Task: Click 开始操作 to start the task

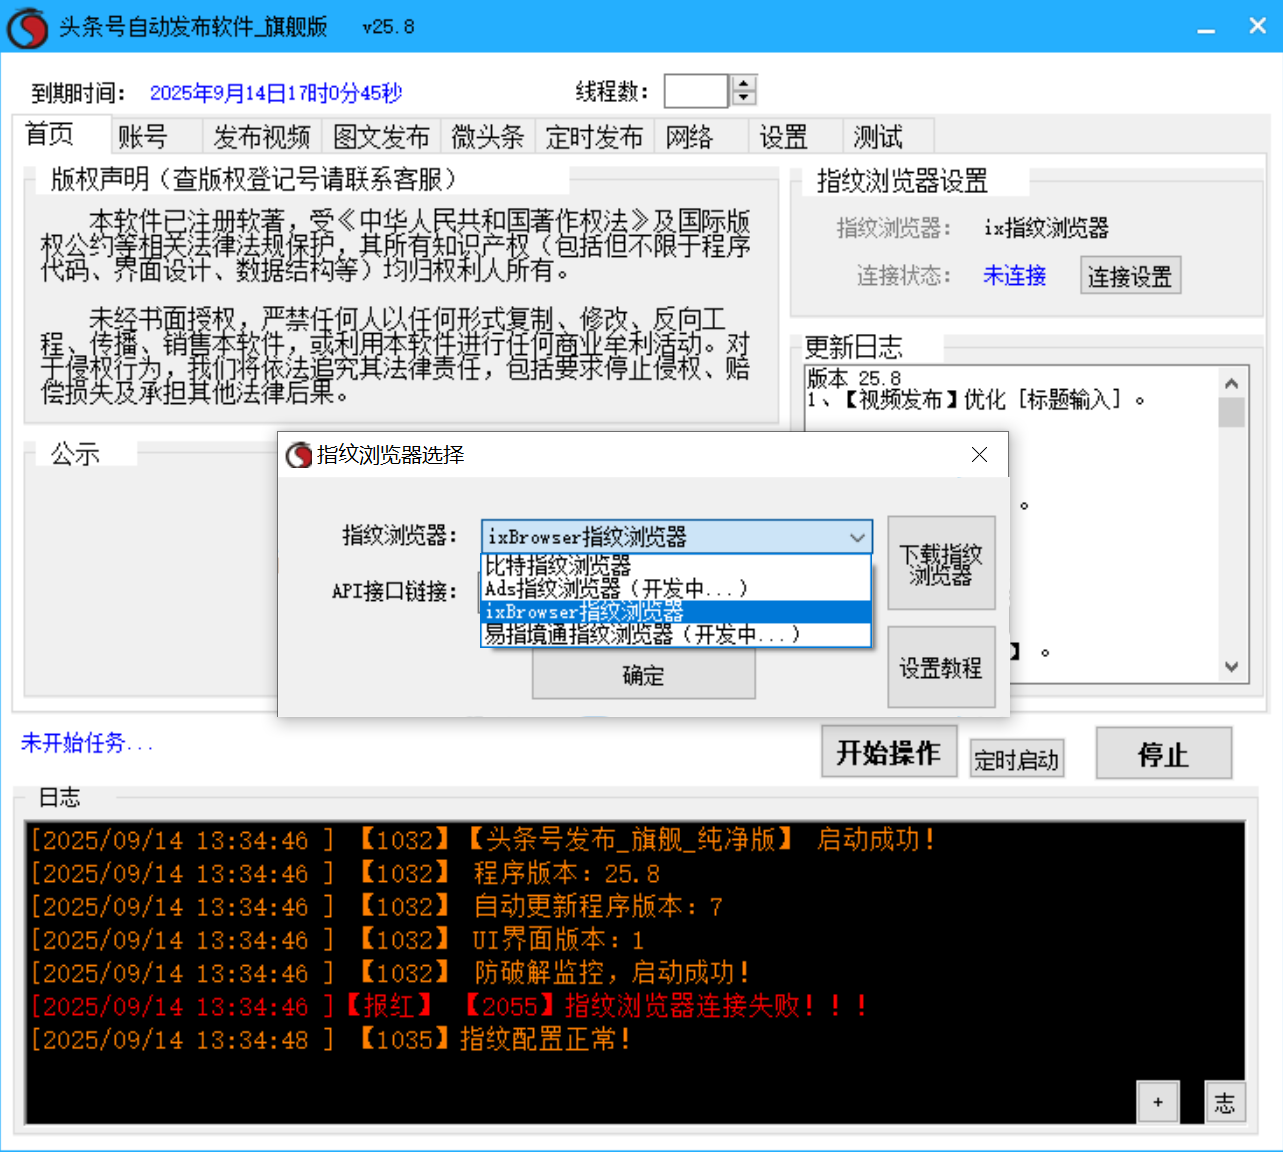Action: (x=888, y=750)
